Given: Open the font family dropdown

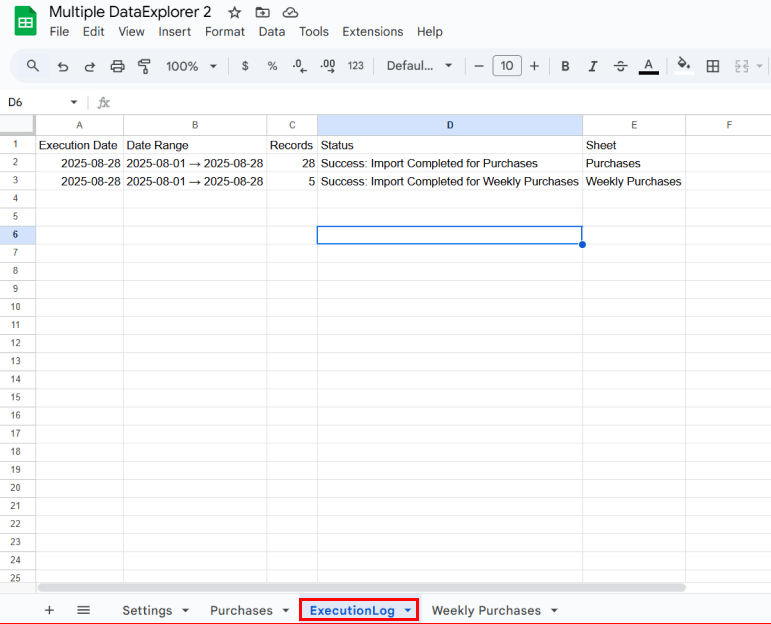Looking at the screenshot, I should pyautogui.click(x=419, y=66).
